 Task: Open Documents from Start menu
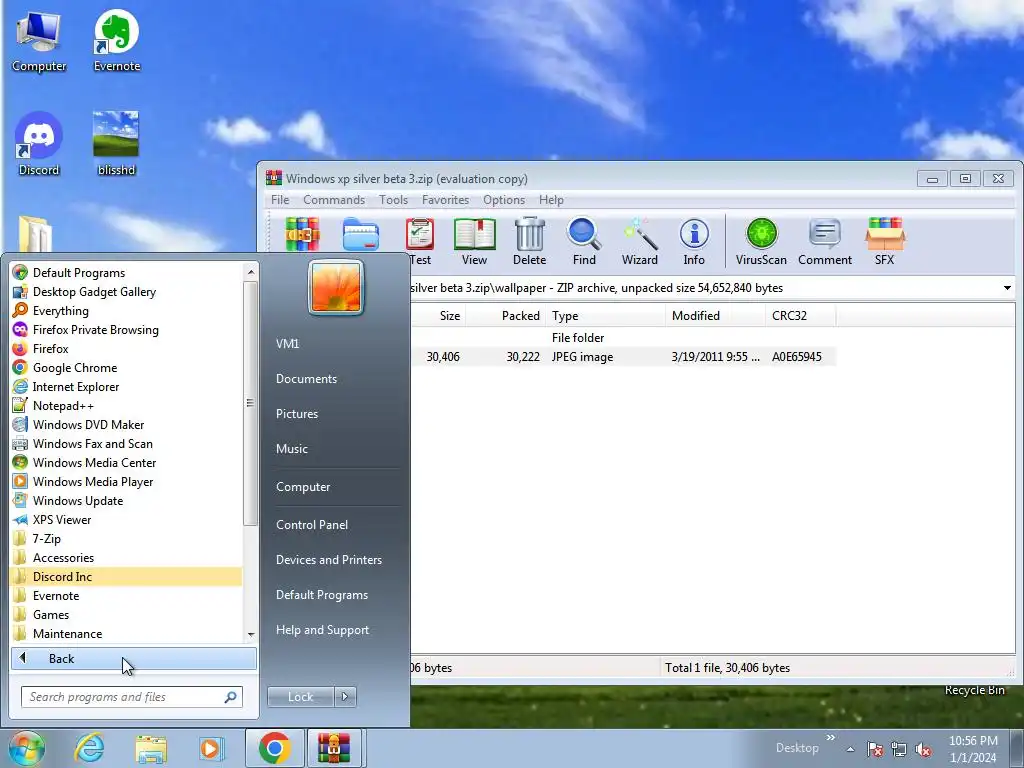tap(306, 379)
